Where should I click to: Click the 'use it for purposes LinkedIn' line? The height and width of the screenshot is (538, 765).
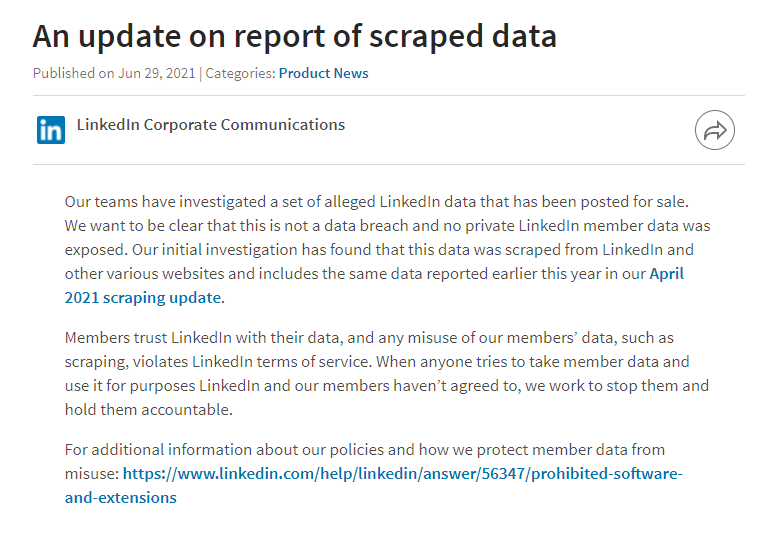[x=387, y=385]
